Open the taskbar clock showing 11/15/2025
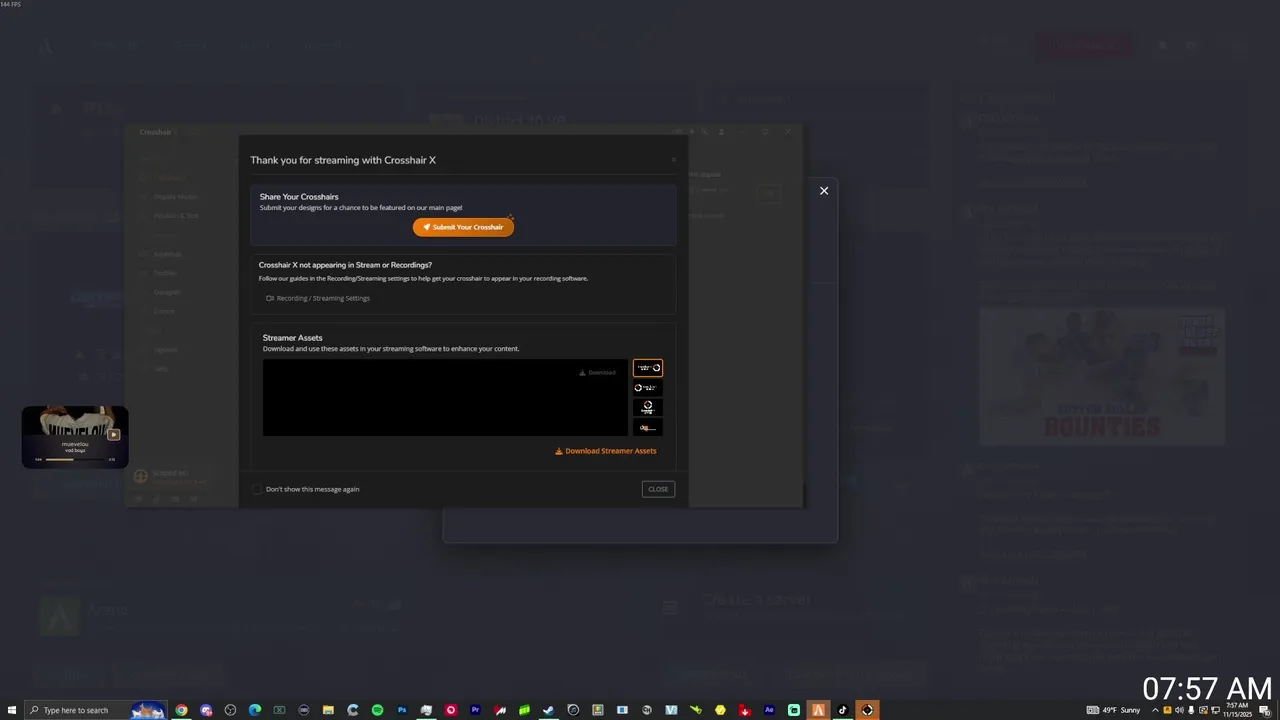The width and height of the screenshot is (1280, 720). tap(1237, 710)
